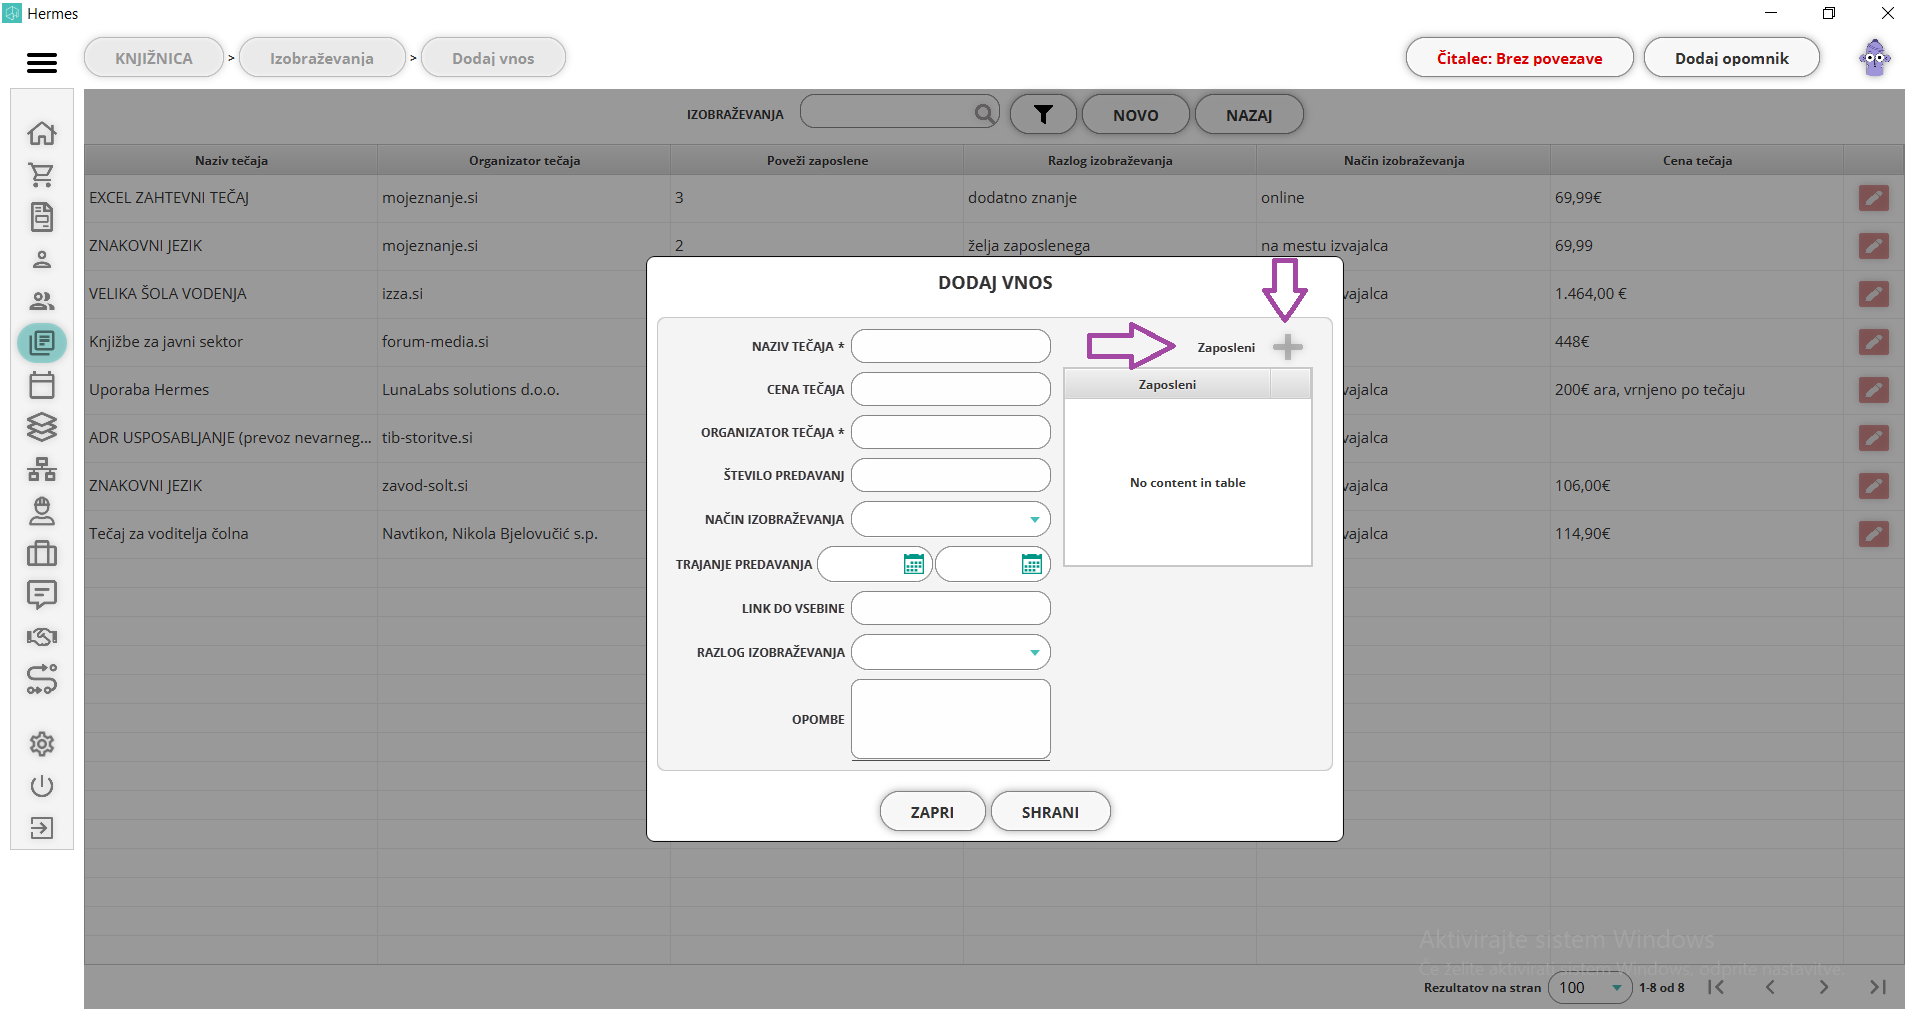The width and height of the screenshot is (1919, 1026).
Task: Open the filter funnel button
Action: point(1043,115)
